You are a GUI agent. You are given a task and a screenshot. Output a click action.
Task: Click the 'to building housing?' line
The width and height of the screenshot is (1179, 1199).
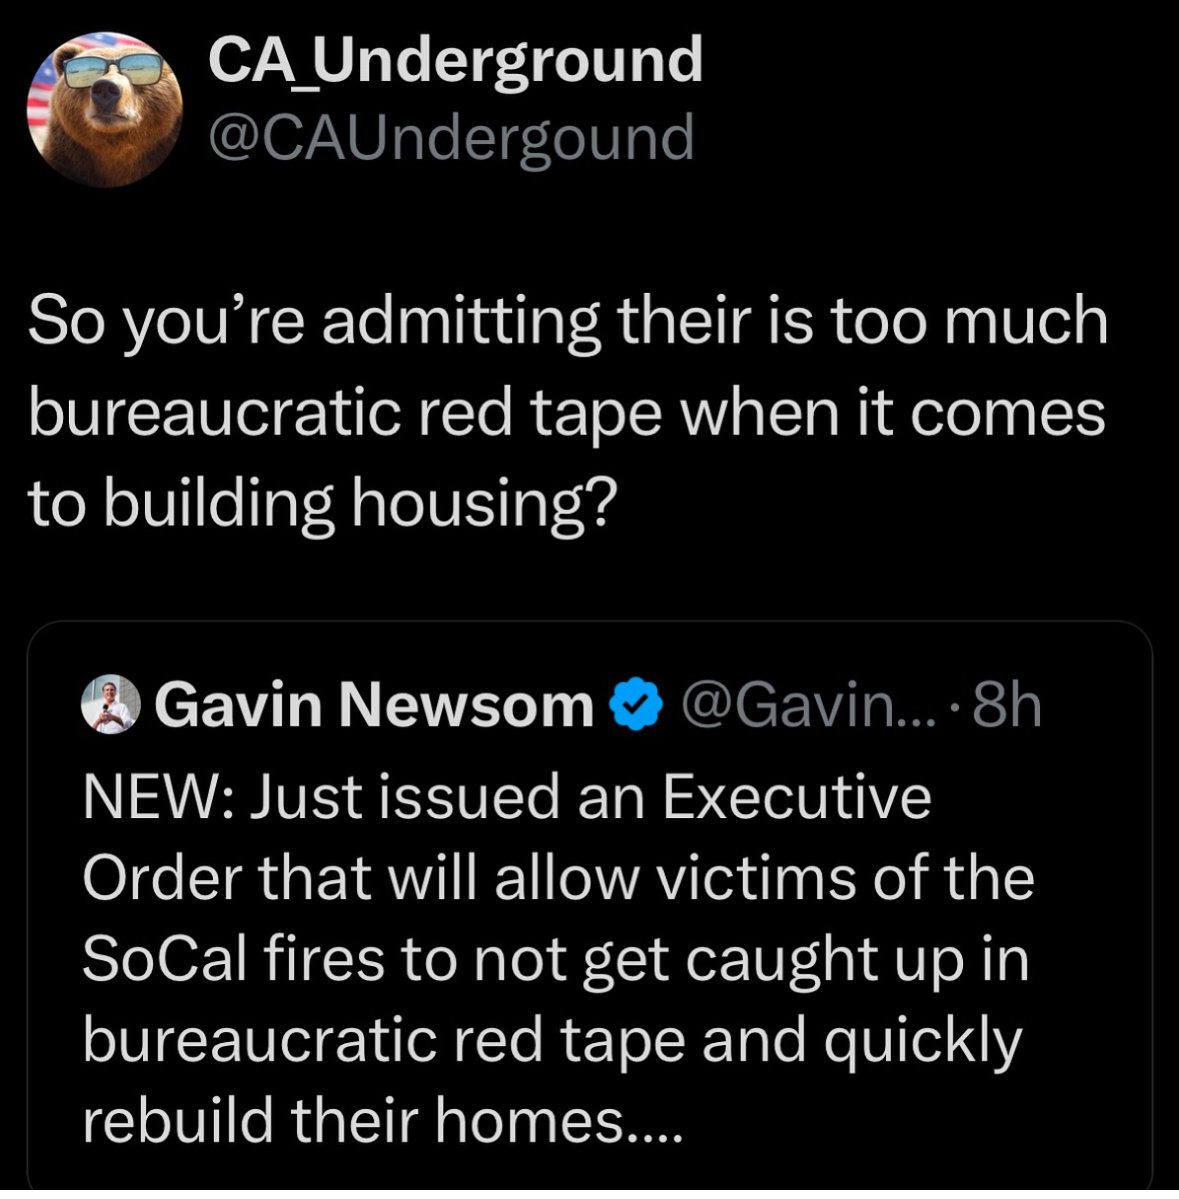[318, 502]
